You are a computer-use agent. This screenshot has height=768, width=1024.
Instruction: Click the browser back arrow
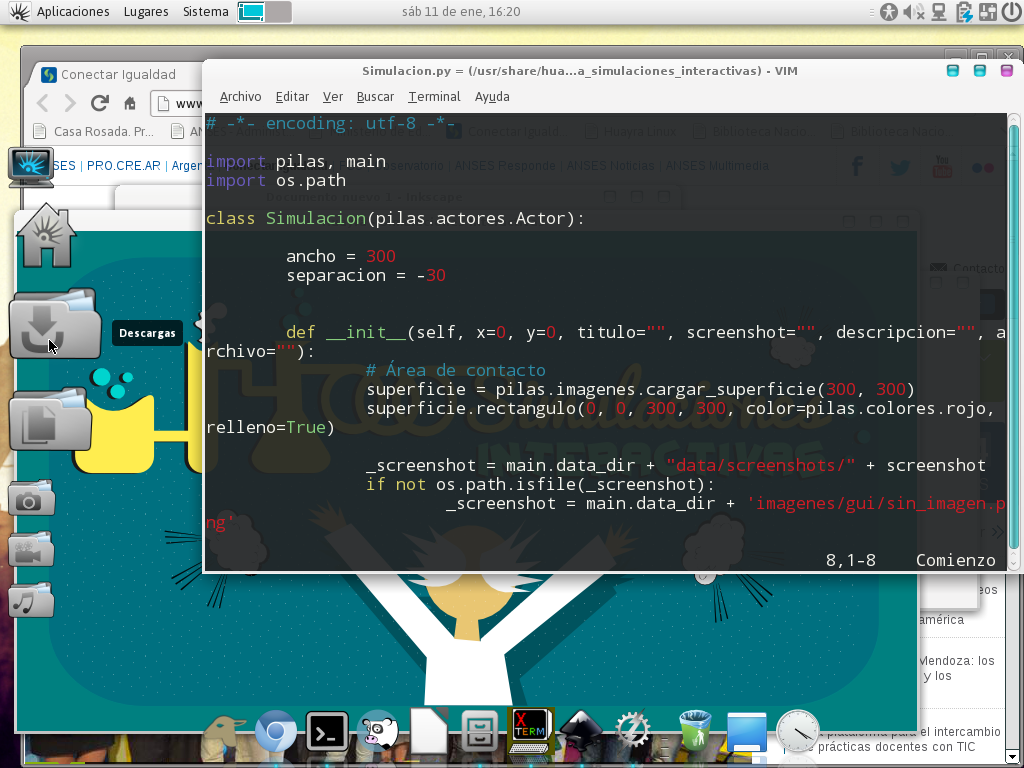pyautogui.click(x=43, y=103)
